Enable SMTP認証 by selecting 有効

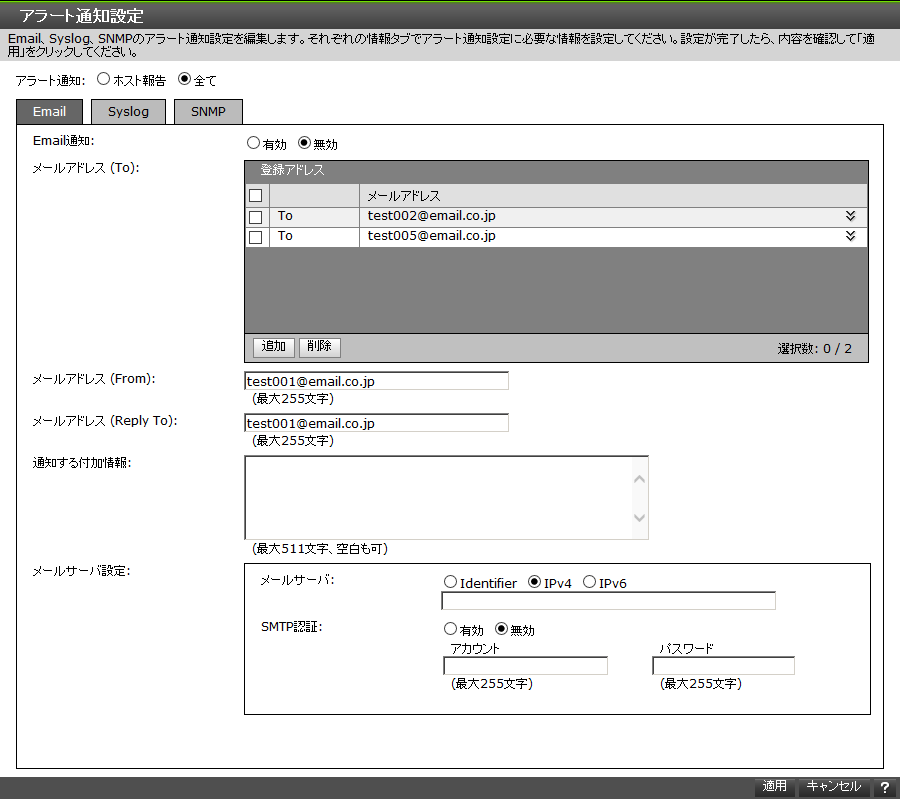click(450, 627)
